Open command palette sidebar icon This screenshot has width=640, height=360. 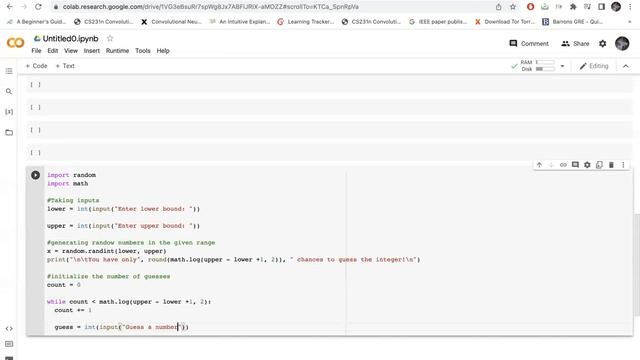(x=9, y=344)
